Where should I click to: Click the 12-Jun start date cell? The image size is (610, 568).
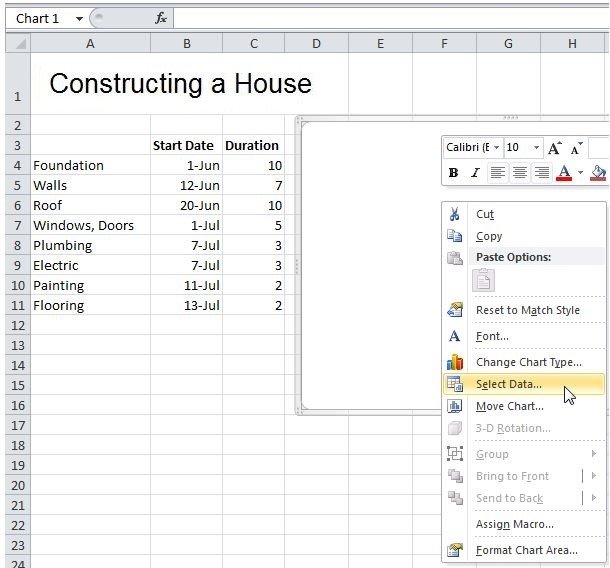click(186, 185)
